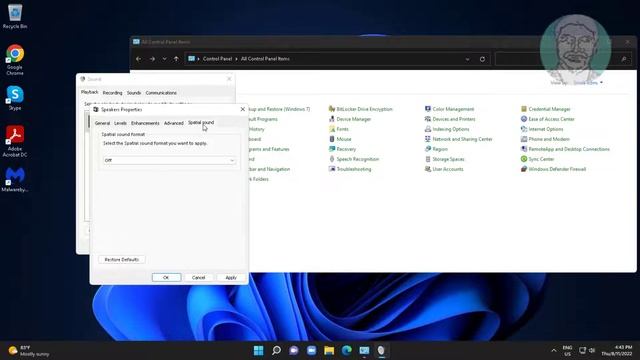Open the Enhancements tab
This screenshot has width=640, height=360.
pyautogui.click(x=145, y=123)
